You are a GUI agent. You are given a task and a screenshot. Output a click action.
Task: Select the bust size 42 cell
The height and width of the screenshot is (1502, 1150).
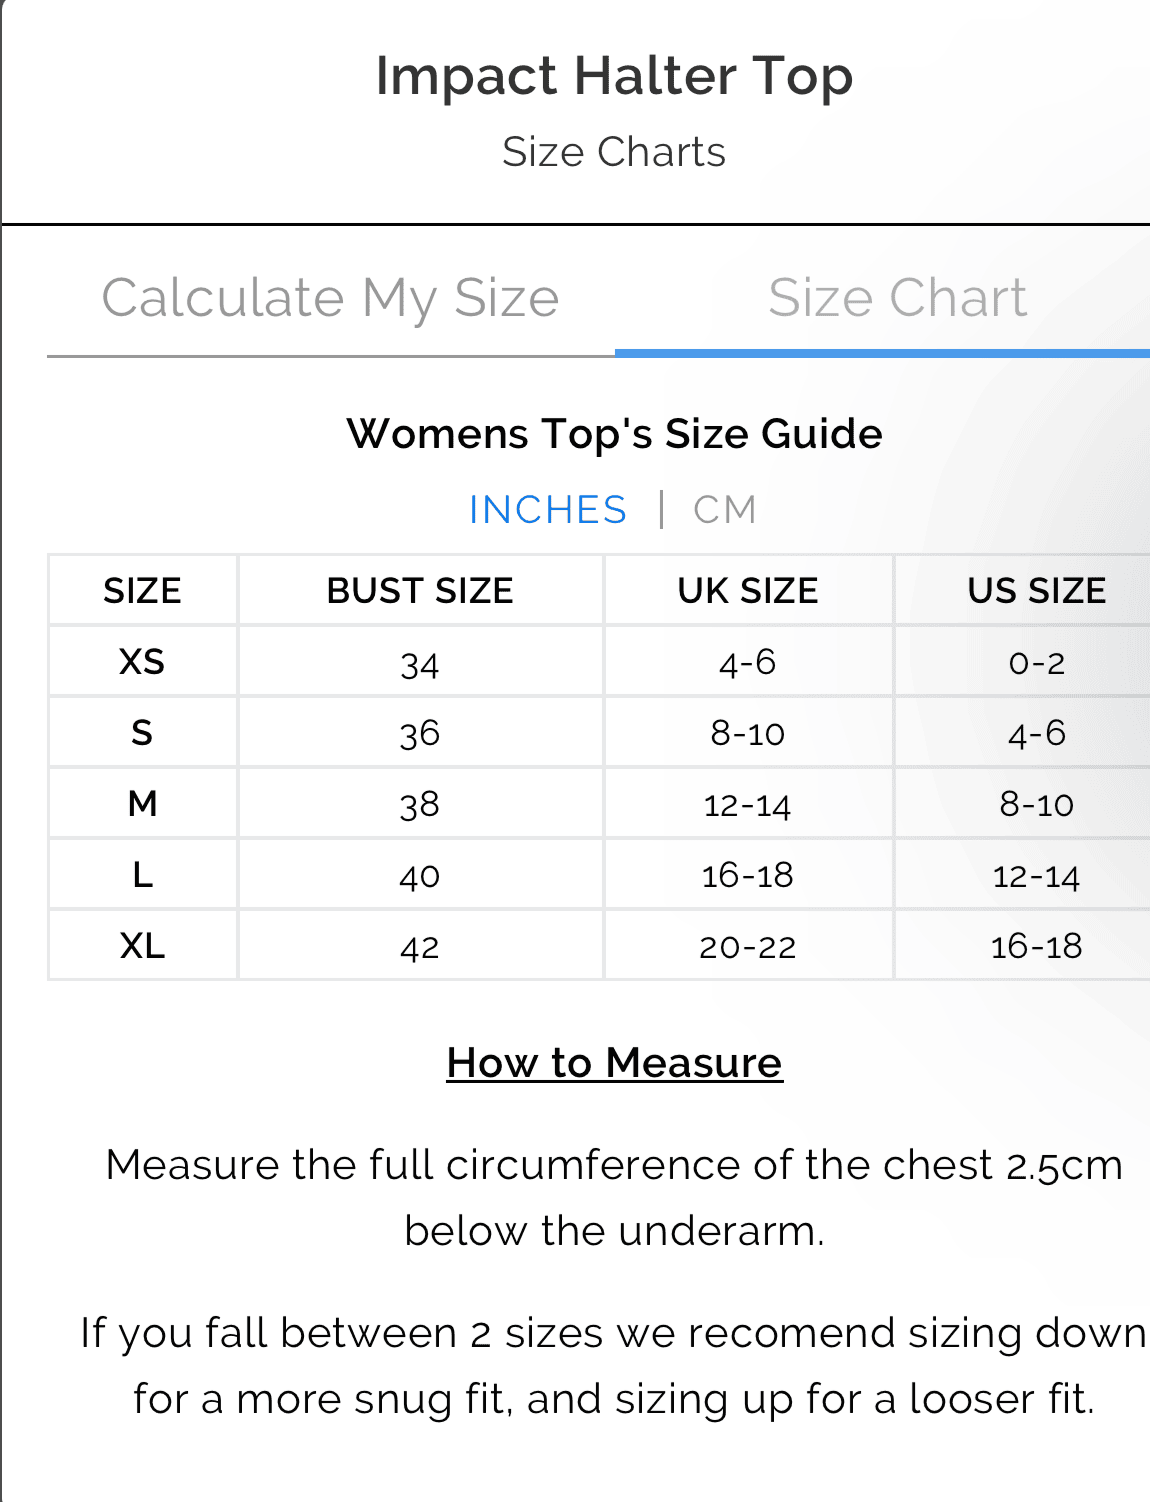click(420, 947)
